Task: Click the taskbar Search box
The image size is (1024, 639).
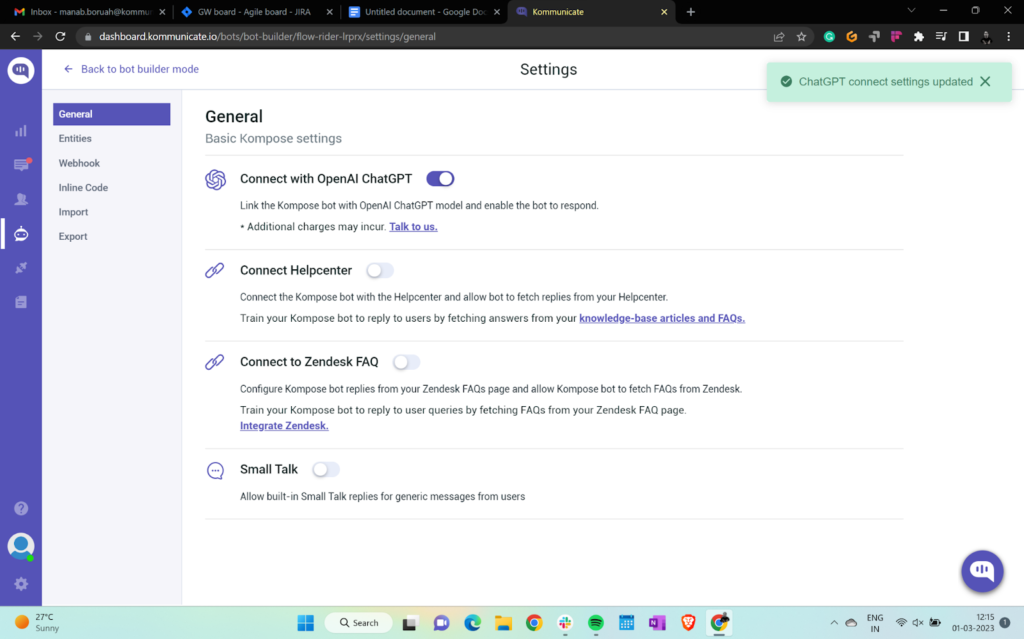Action: 359,623
